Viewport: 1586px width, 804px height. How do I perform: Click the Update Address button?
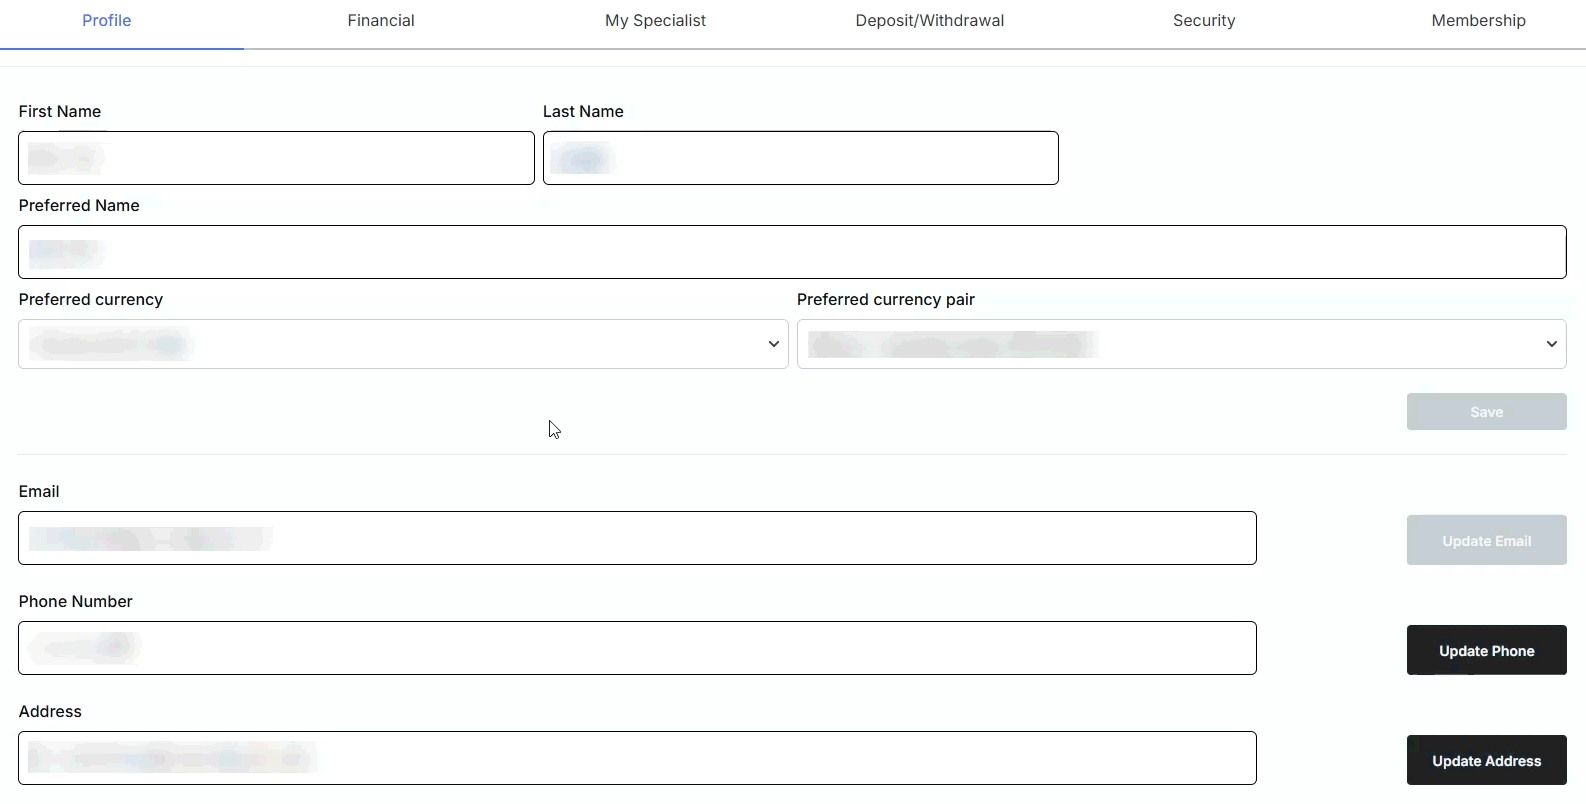click(1486, 760)
